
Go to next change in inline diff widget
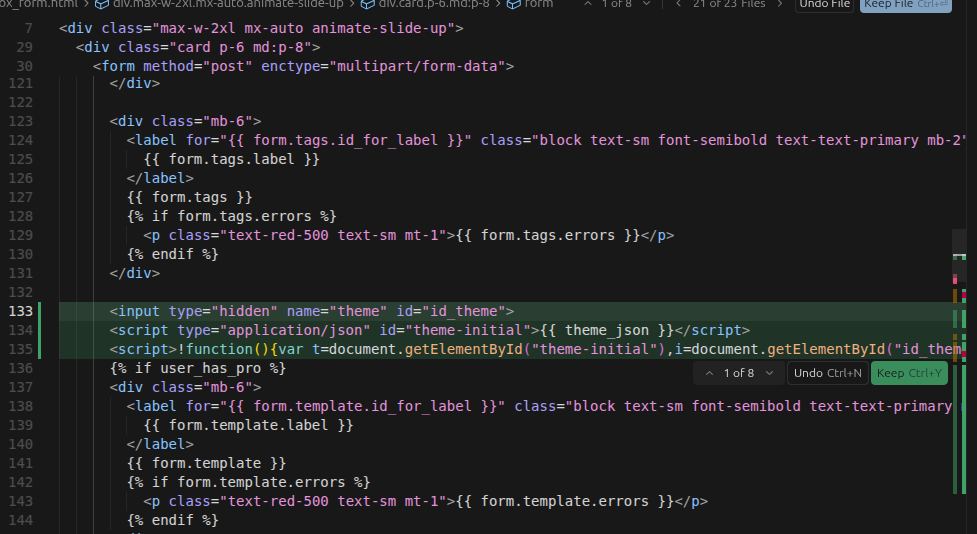769,373
